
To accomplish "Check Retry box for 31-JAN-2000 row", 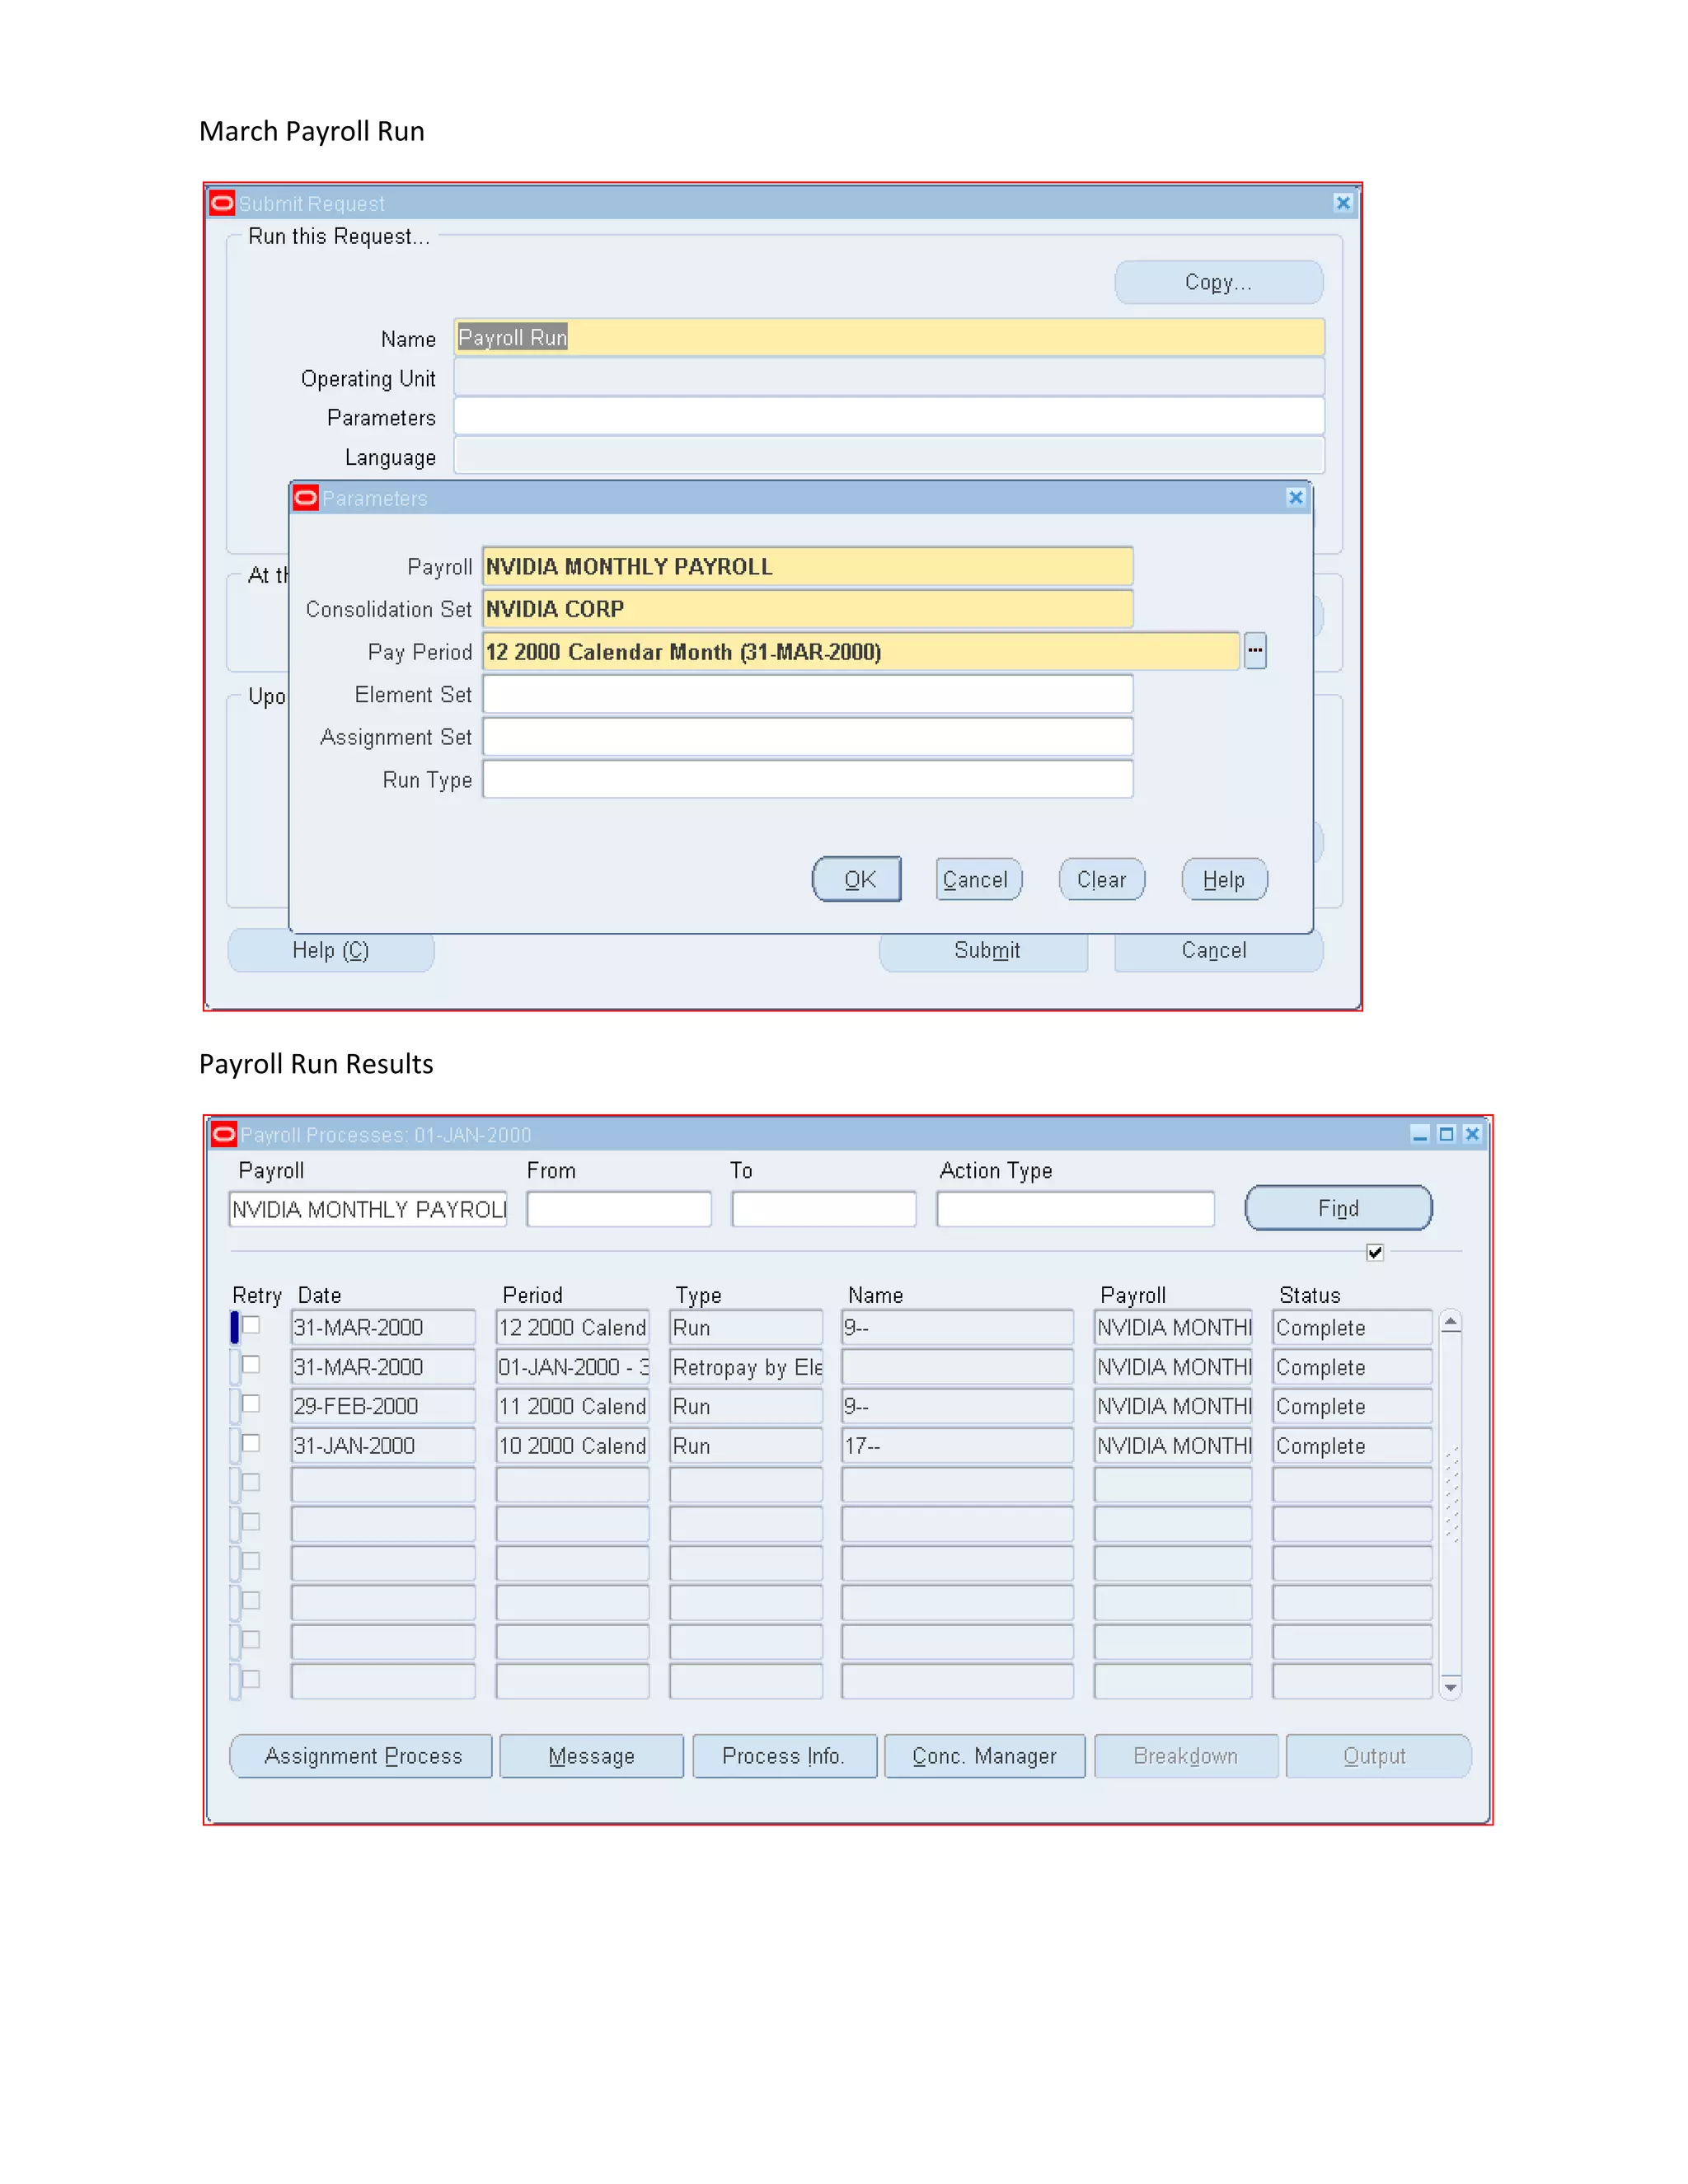I will [251, 1443].
